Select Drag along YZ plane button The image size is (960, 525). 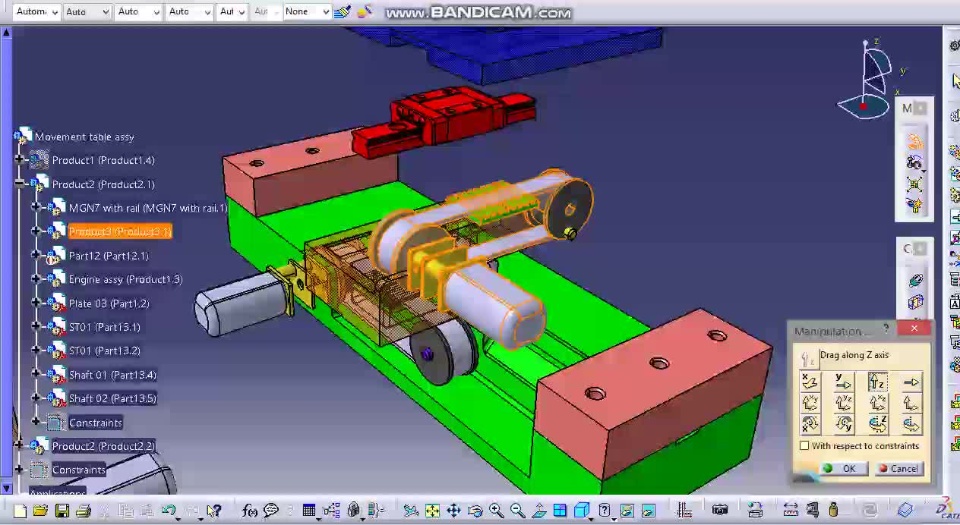pyautogui.click(x=844, y=403)
